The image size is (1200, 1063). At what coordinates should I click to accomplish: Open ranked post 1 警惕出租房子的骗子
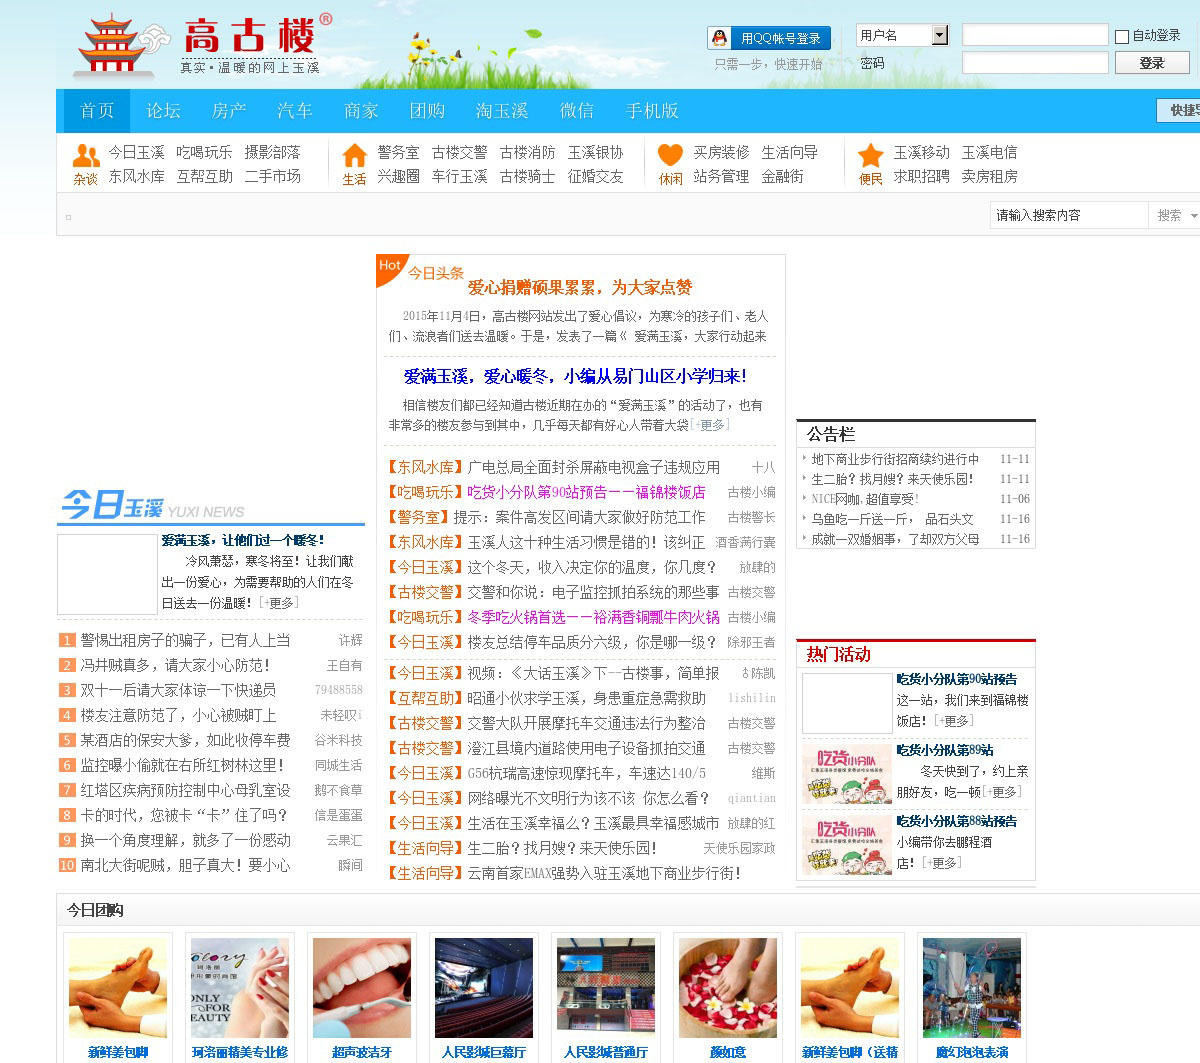pyautogui.click(x=185, y=640)
